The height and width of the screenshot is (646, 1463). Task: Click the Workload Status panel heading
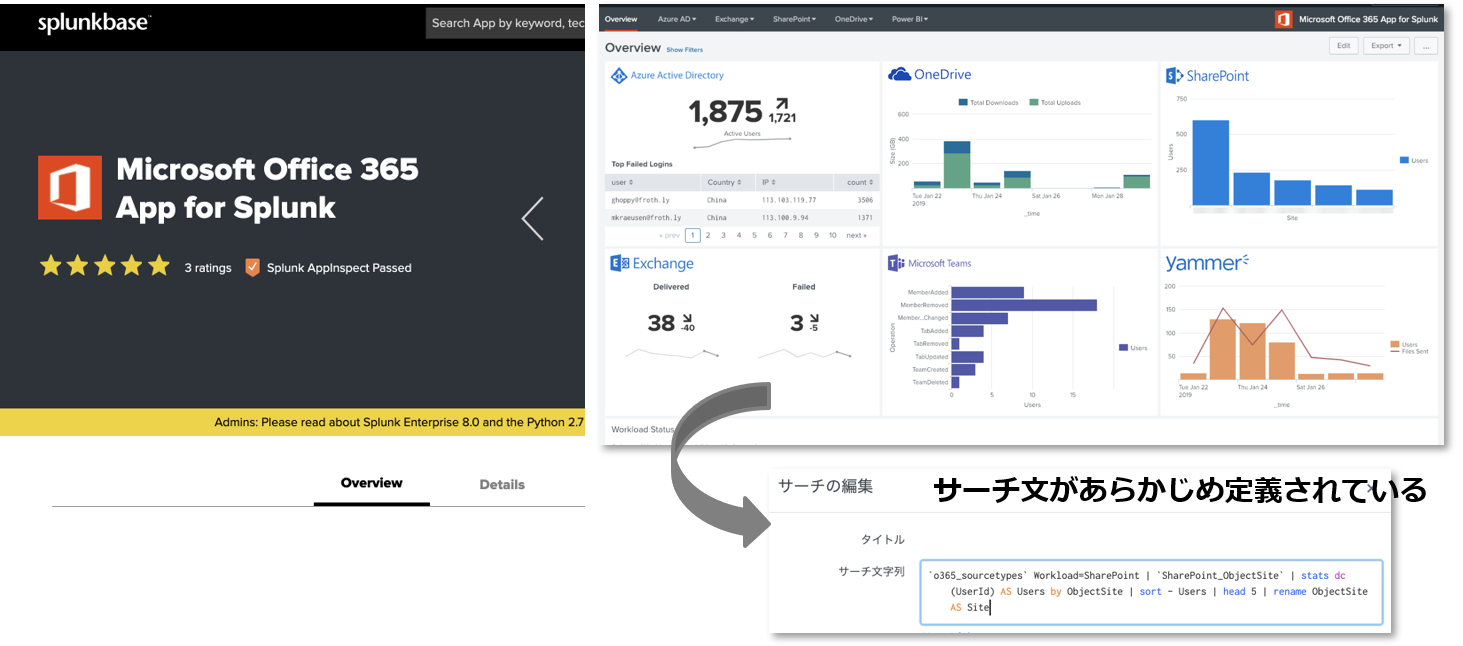click(x=643, y=429)
